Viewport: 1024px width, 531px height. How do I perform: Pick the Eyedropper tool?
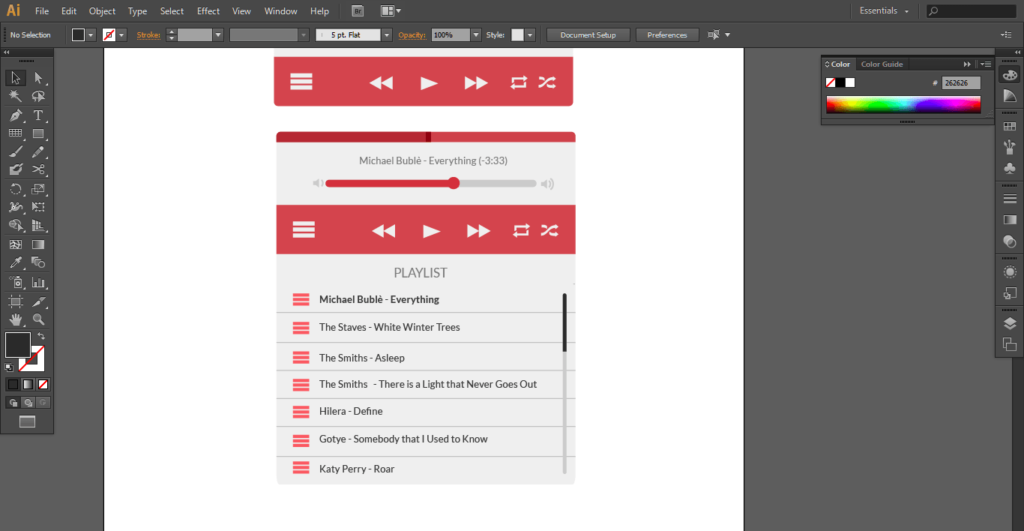click(x=15, y=263)
